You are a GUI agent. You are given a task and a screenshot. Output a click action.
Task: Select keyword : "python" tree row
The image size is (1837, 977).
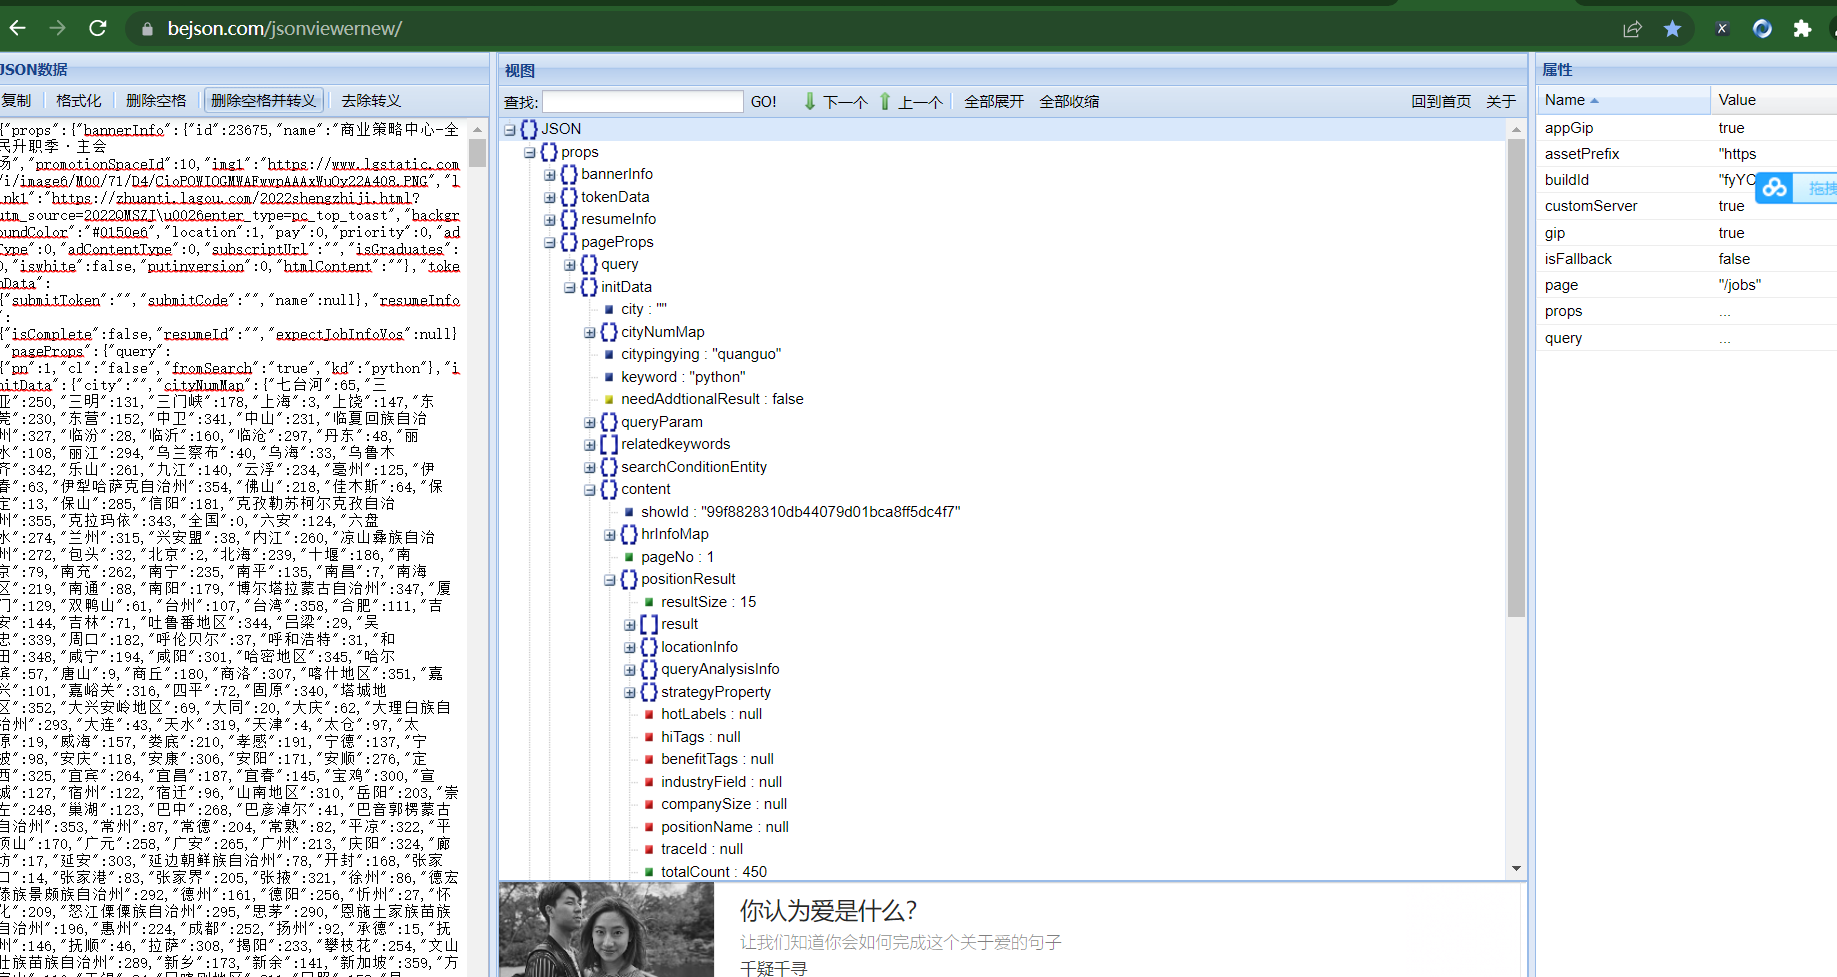tap(683, 377)
